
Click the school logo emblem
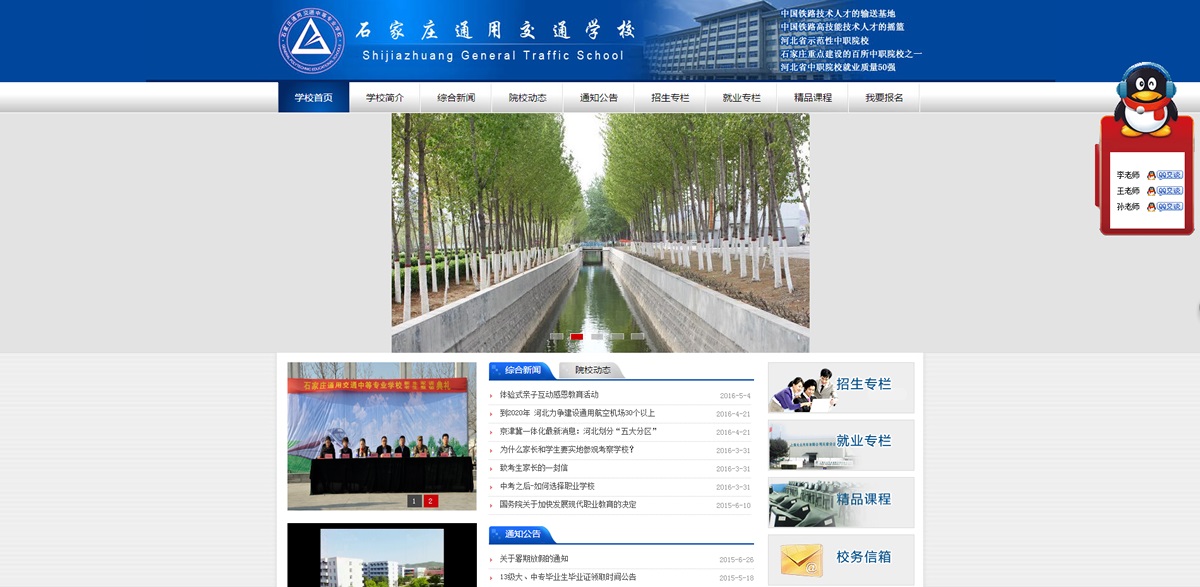pyautogui.click(x=312, y=42)
